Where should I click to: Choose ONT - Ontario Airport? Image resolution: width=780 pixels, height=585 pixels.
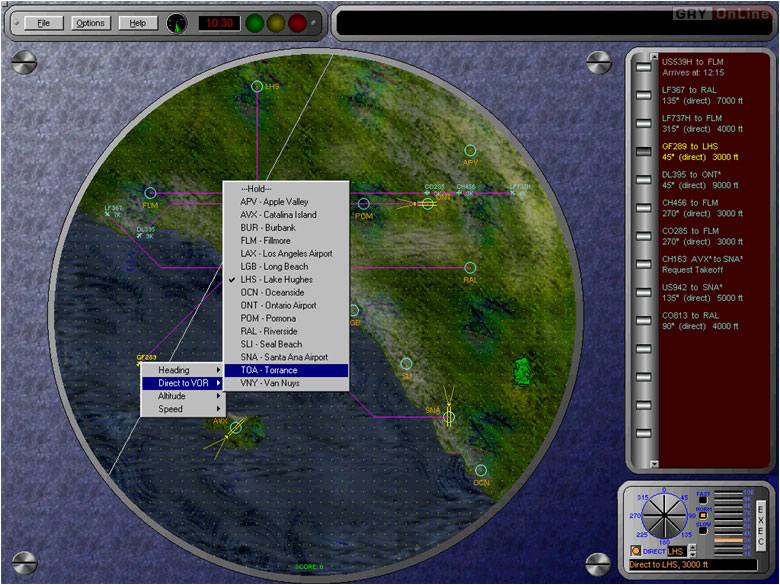(x=286, y=305)
